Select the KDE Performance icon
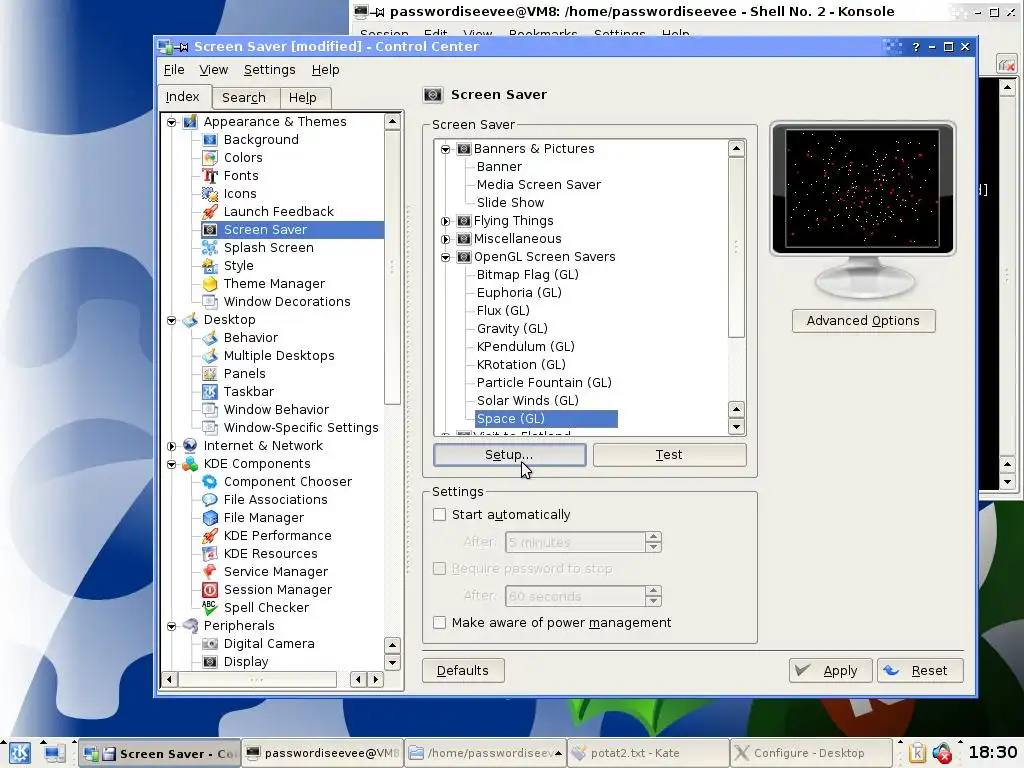 click(210, 536)
